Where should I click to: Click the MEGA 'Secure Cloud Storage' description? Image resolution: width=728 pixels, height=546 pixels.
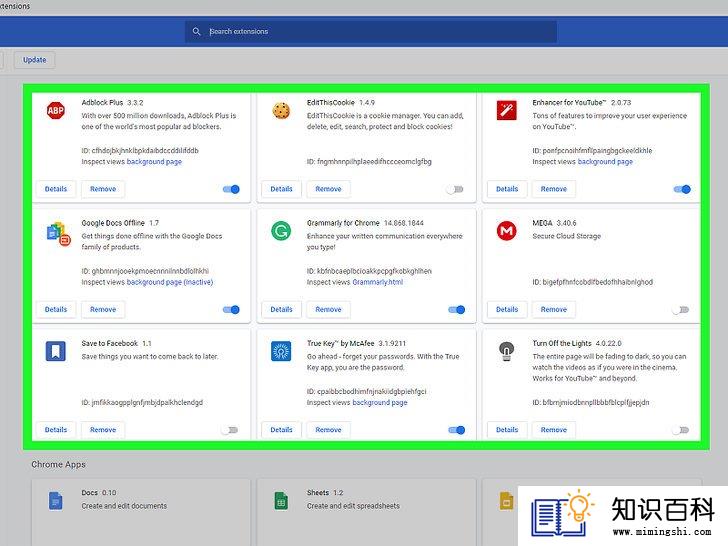coord(566,236)
